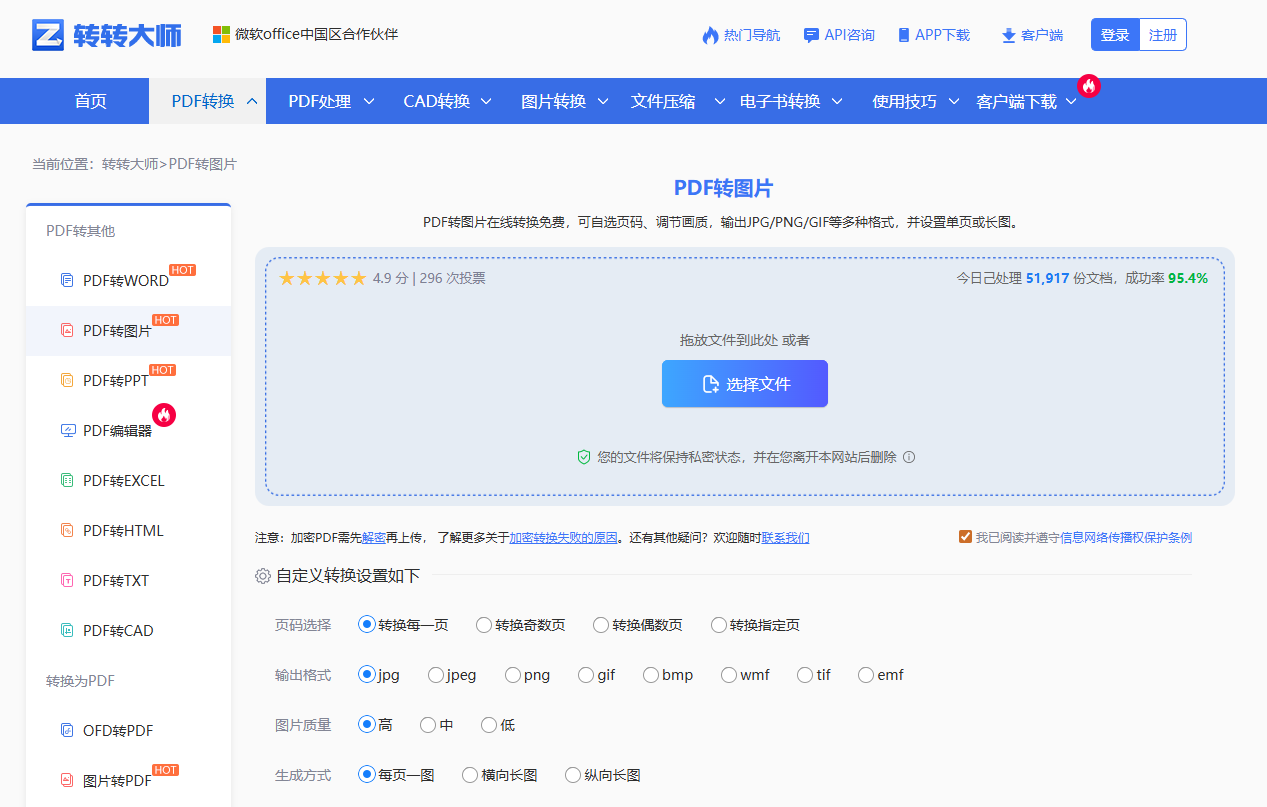1267x807 pixels.
Task: Click the PDF转图片 icon in sidebar
Action: click(x=68, y=330)
